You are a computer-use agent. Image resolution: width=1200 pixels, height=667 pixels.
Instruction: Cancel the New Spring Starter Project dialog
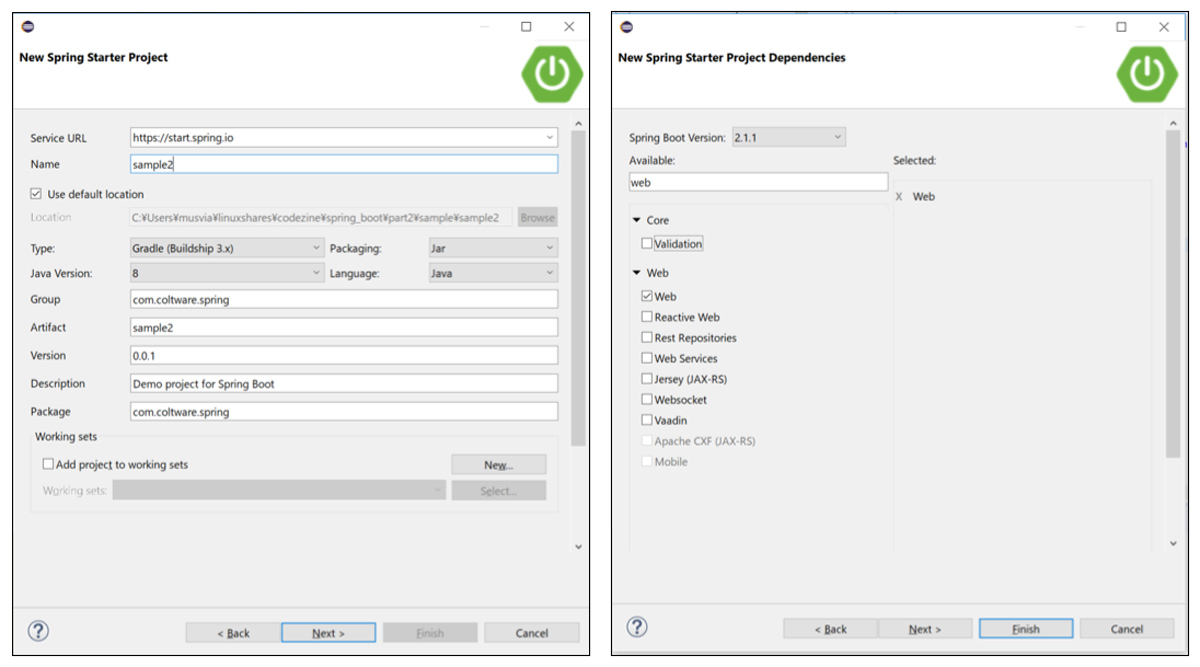click(531, 633)
